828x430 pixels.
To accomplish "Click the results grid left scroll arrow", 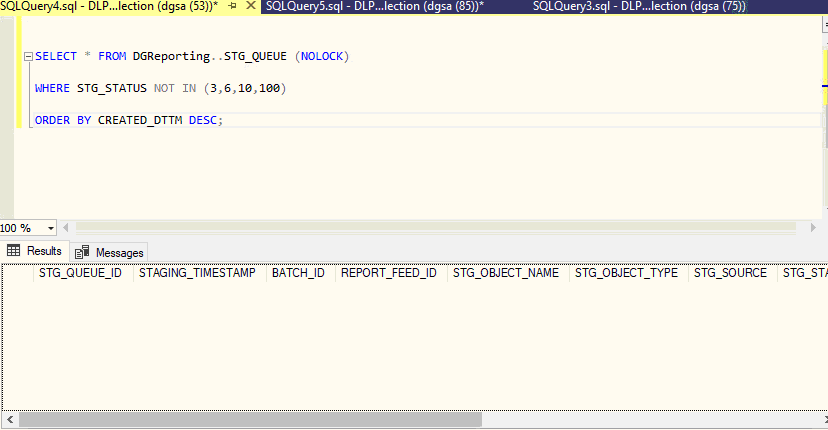I will pos(9,420).
